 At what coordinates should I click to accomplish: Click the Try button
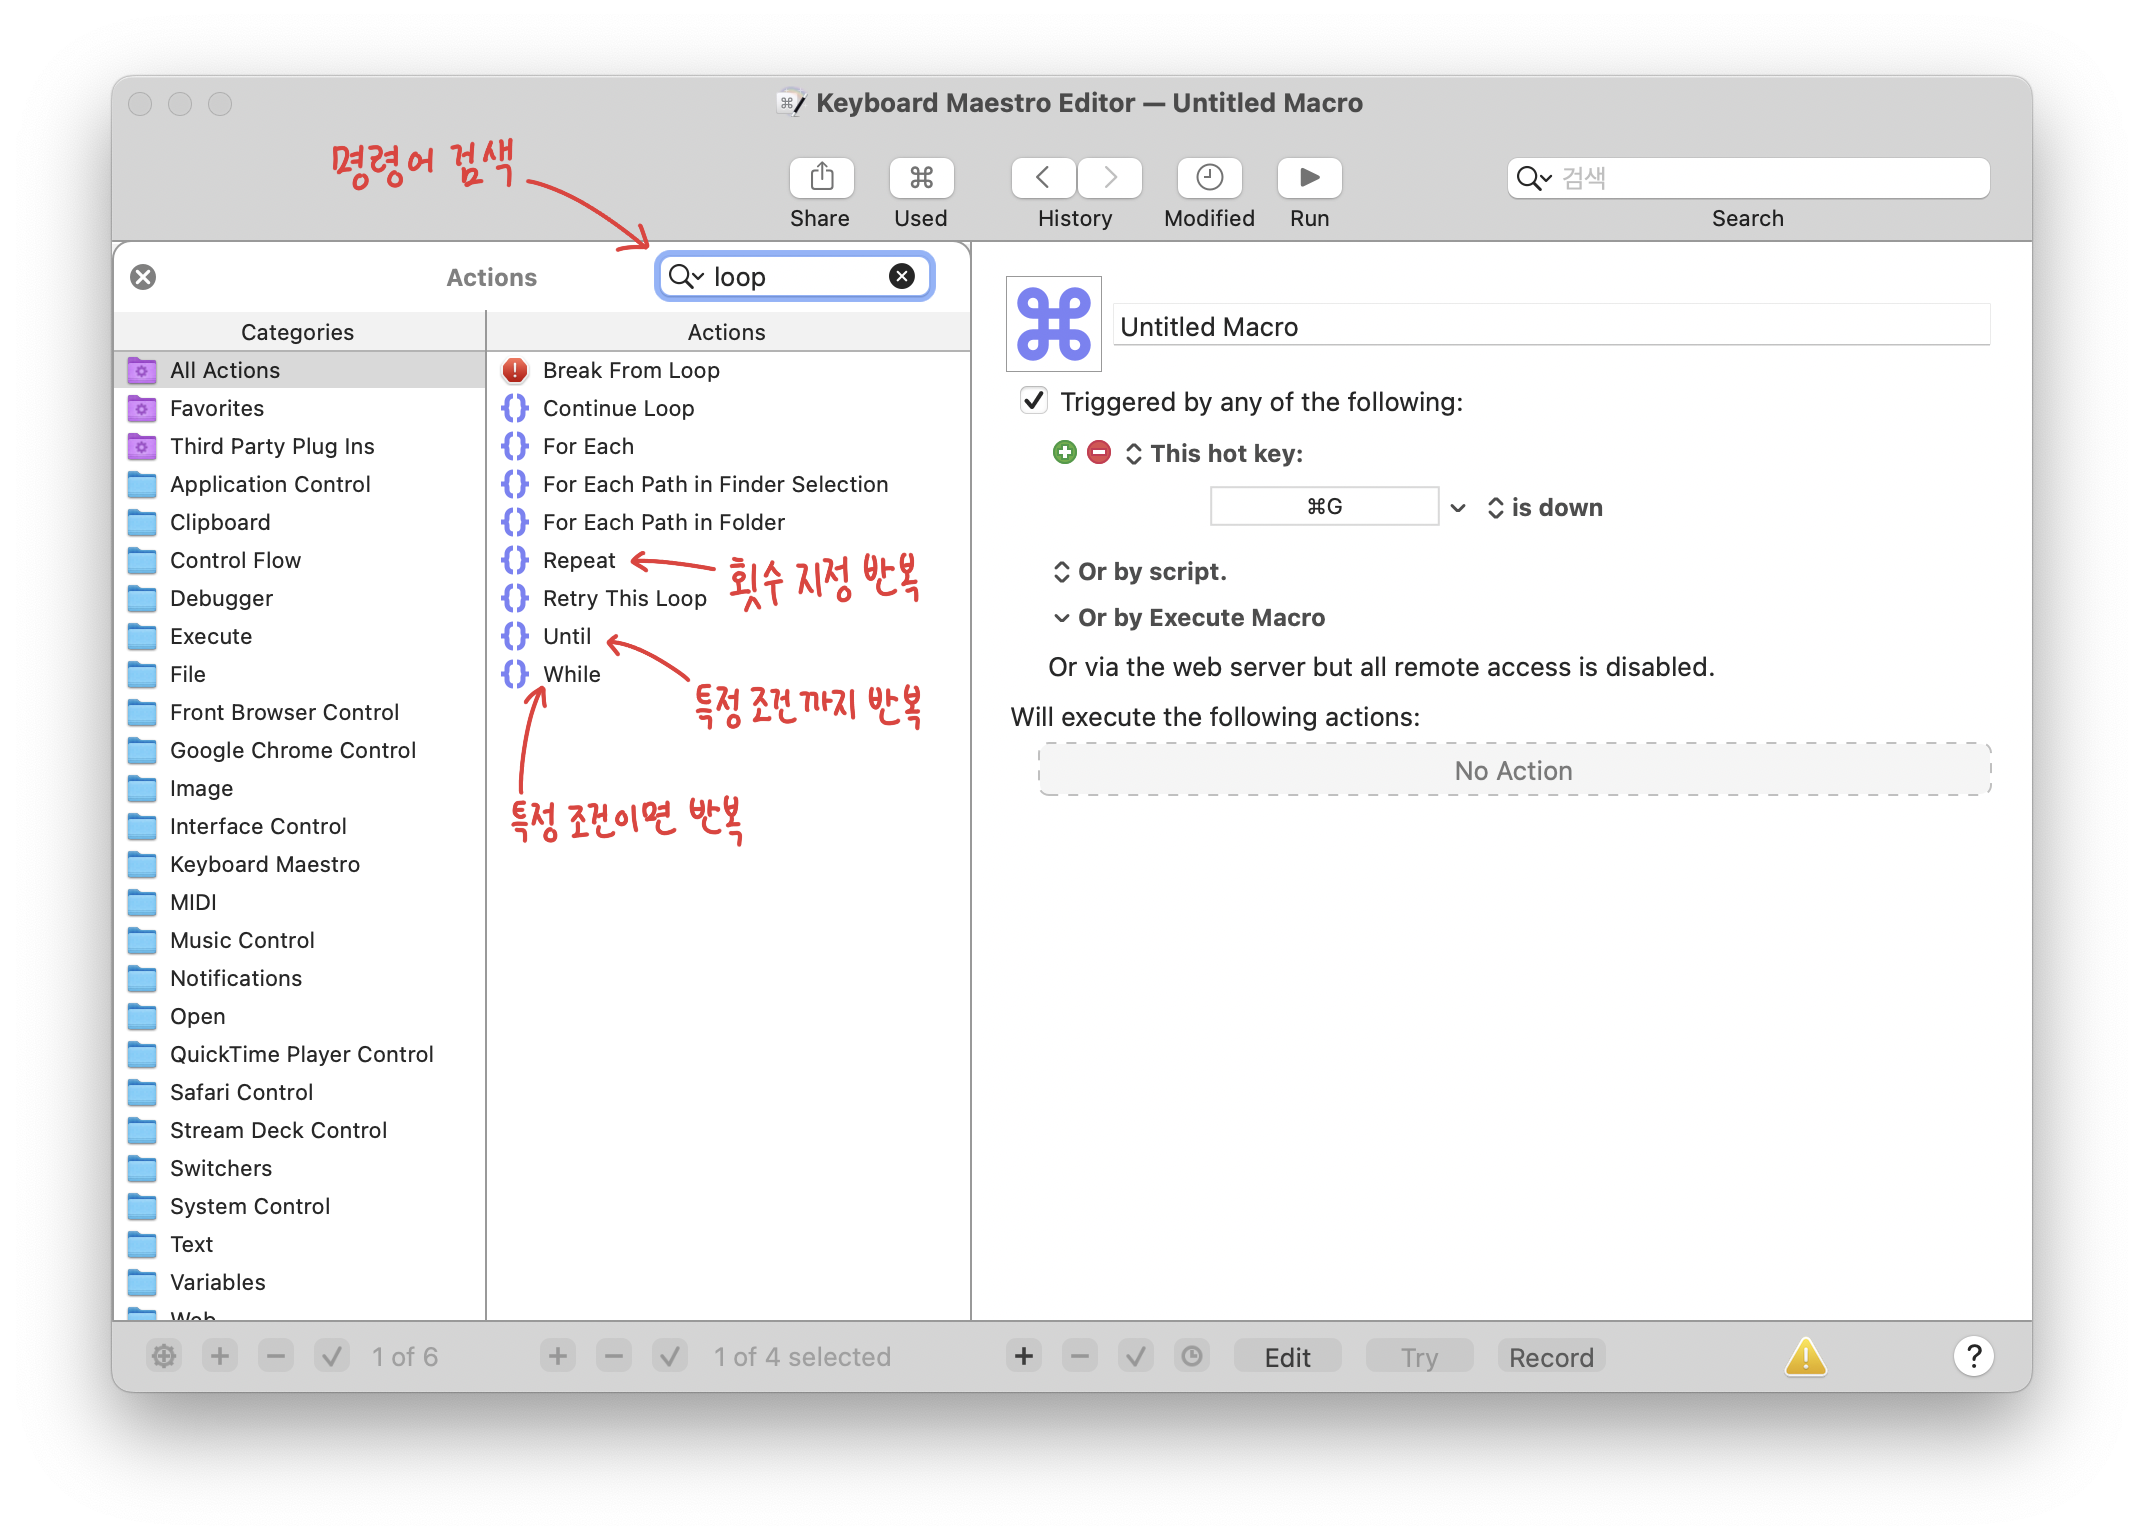coord(1419,1356)
